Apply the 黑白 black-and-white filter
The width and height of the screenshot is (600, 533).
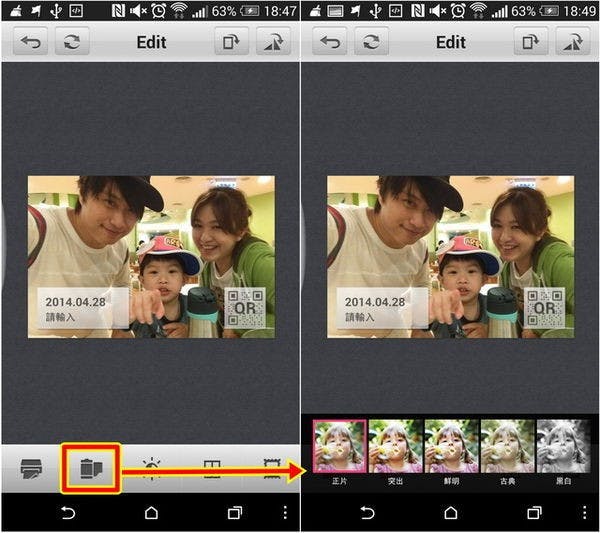pos(563,446)
